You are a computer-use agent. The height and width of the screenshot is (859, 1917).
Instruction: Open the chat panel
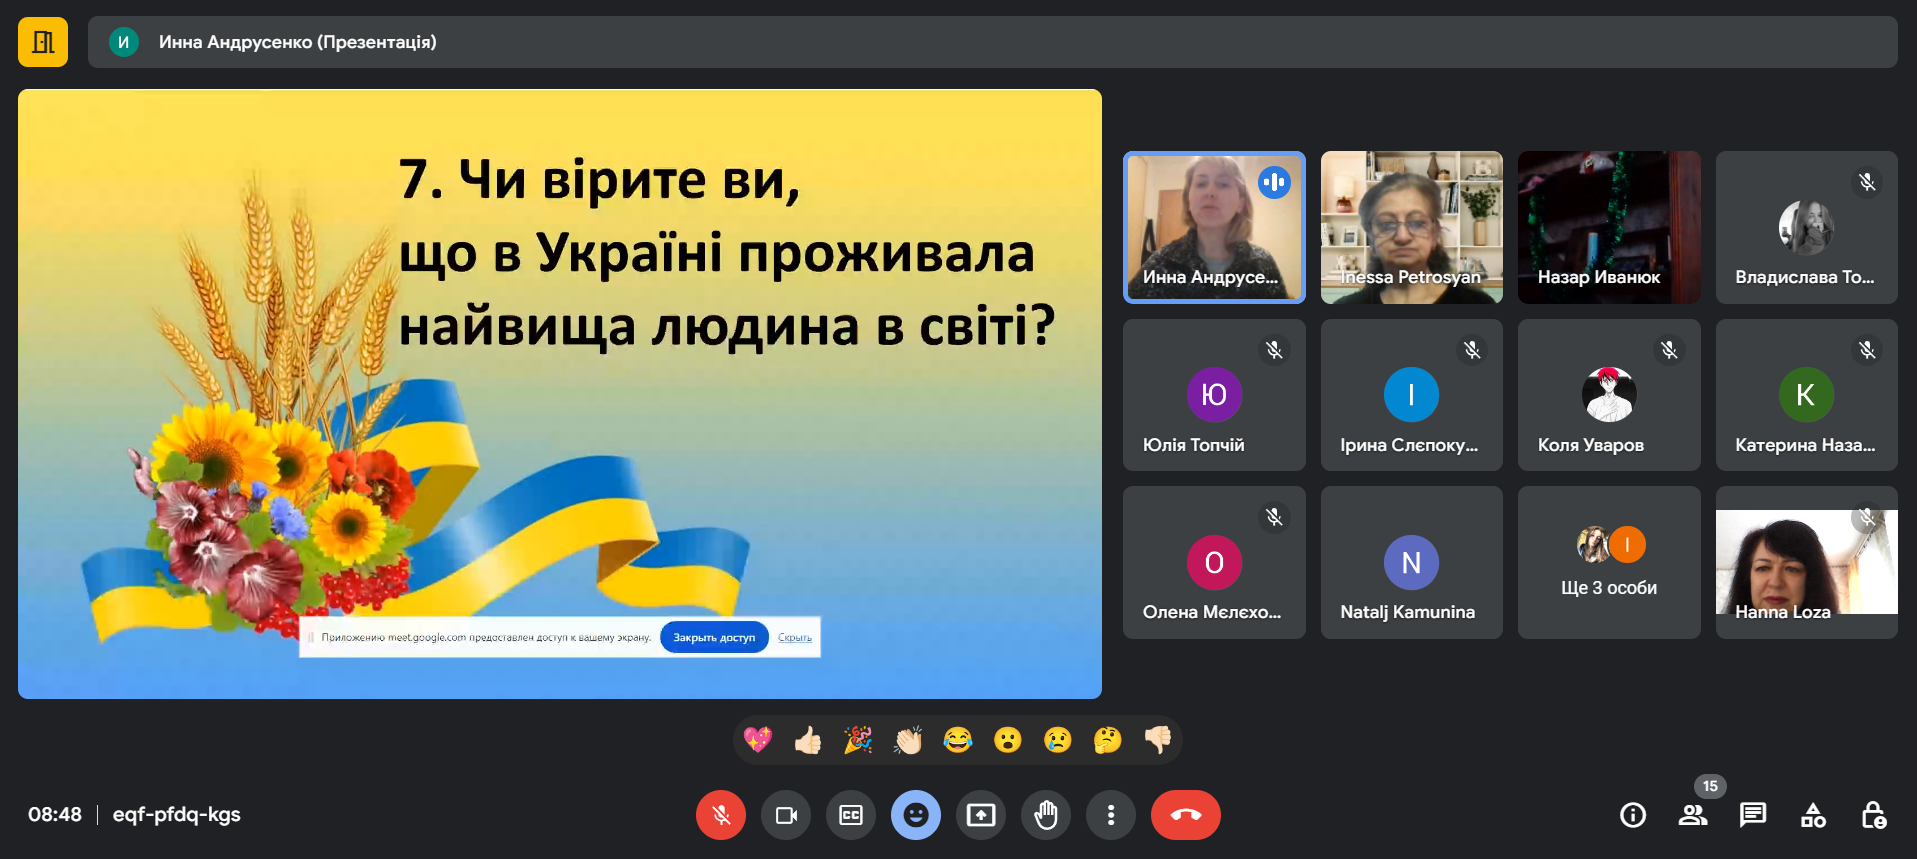pos(1752,815)
